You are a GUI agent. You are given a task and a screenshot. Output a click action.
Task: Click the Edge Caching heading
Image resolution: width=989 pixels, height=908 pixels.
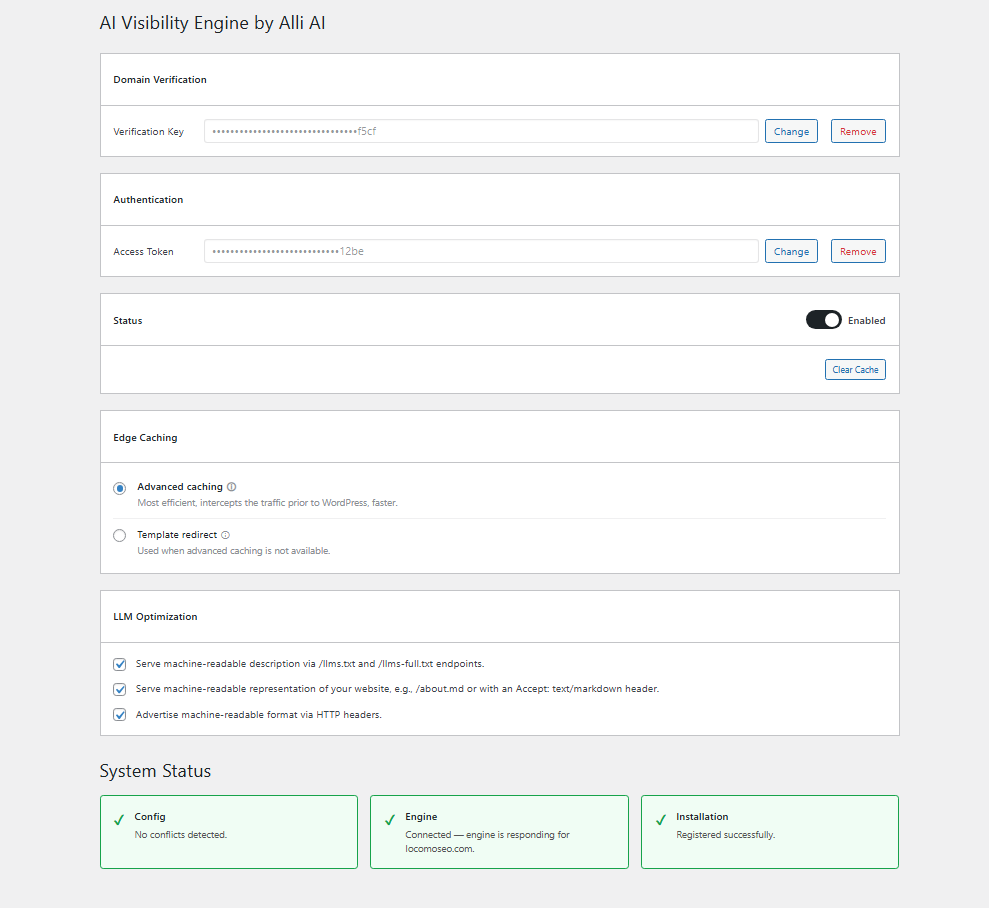[145, 438]
